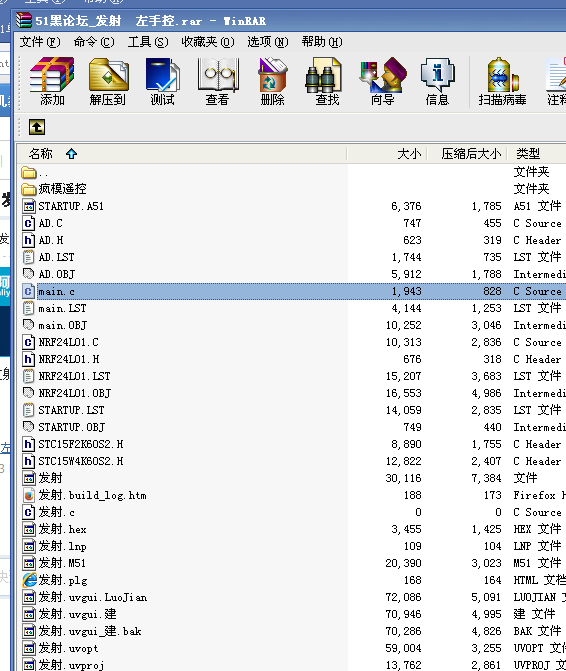The width and height of the screenshot is (566, 671).
Task: Open the 帮助(H) menu
Action: coord(322,42)
